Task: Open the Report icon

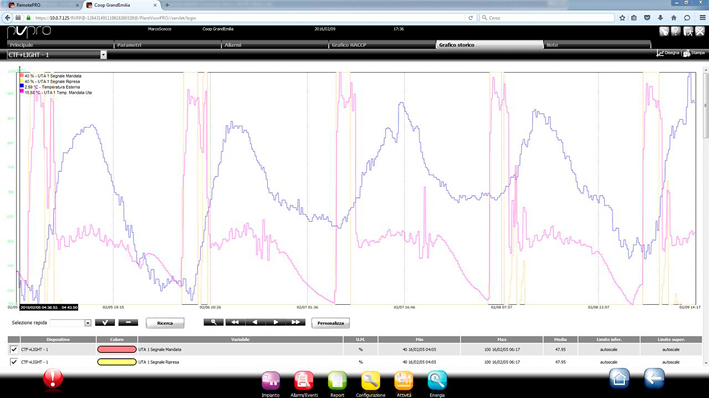Action: (x=337, y=381)
